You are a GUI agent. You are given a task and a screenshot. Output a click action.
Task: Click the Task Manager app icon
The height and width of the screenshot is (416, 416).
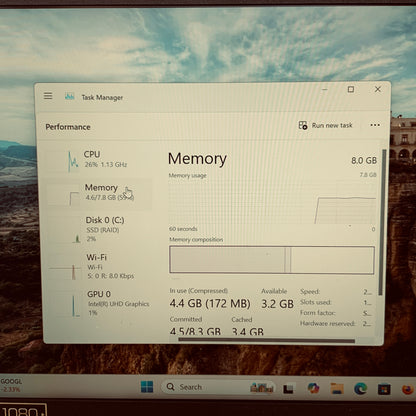point(70,97)
